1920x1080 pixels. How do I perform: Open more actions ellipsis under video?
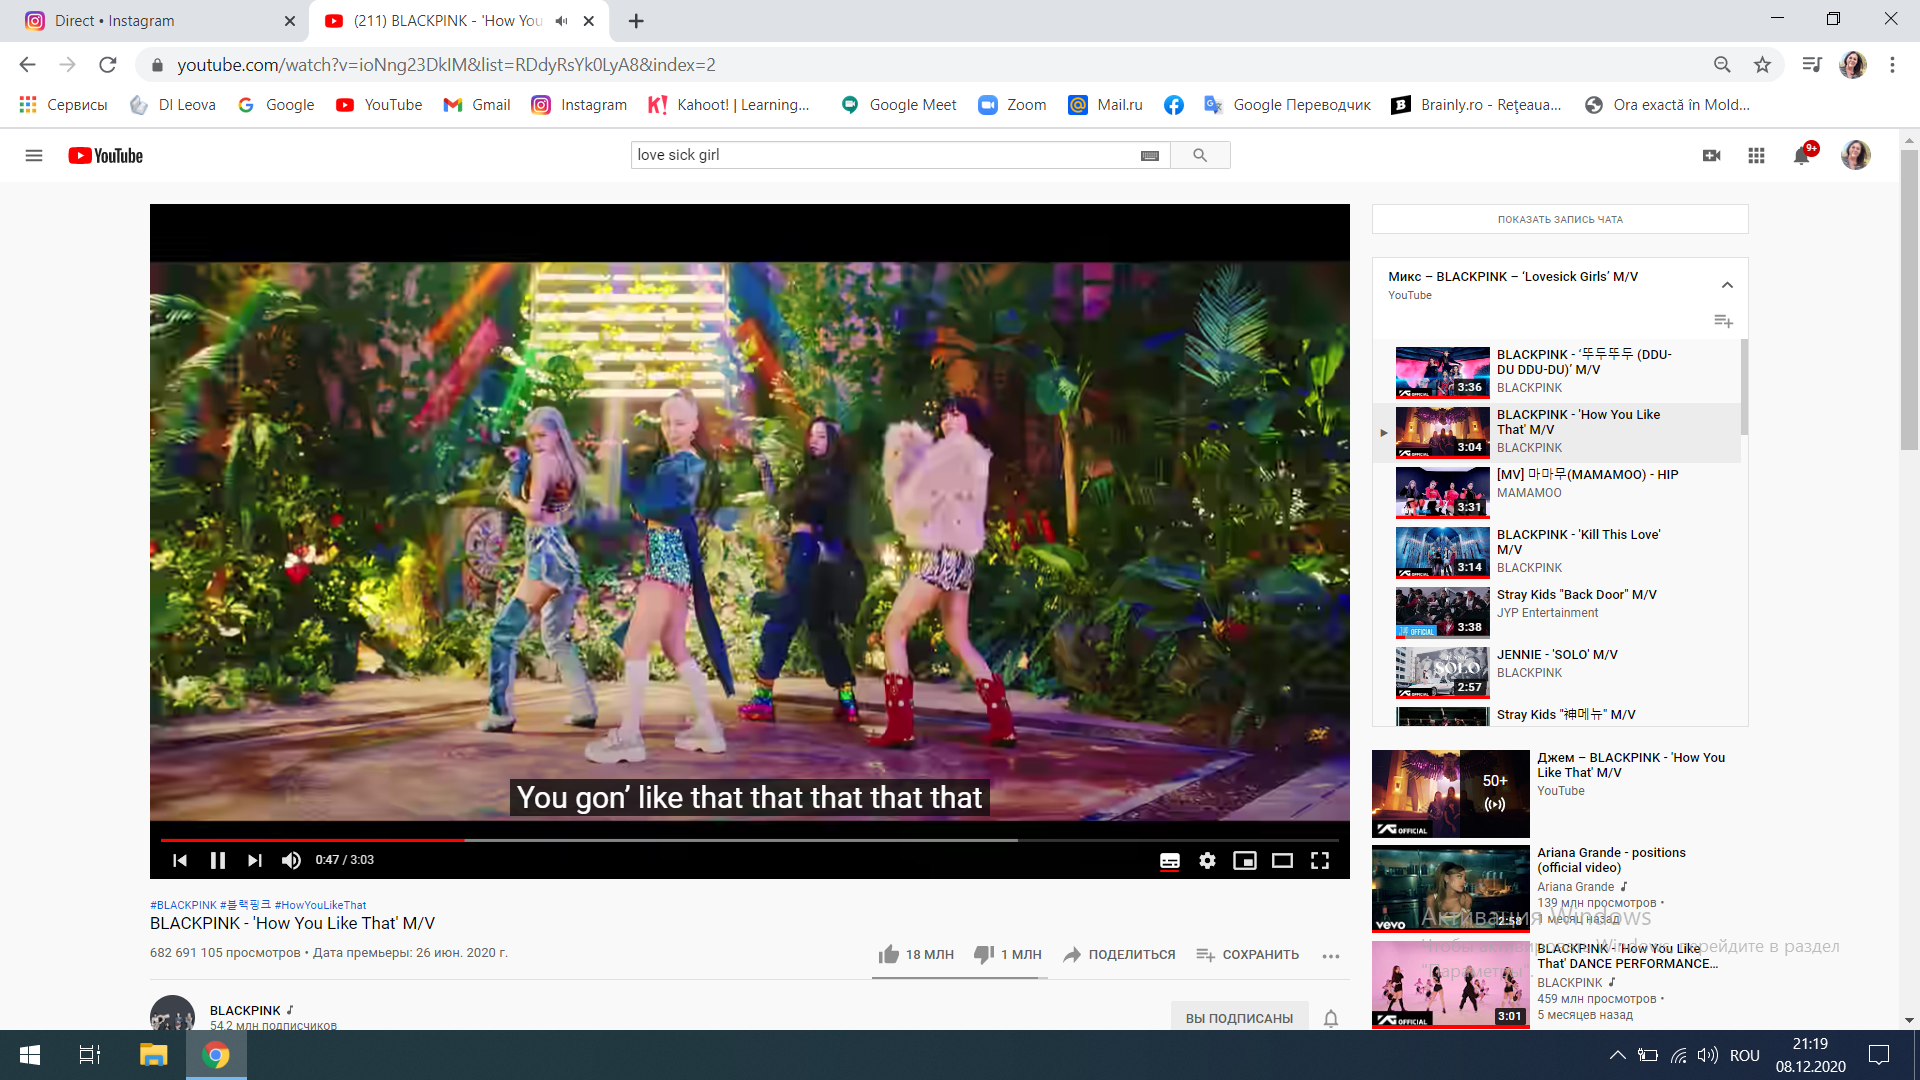1330,956
